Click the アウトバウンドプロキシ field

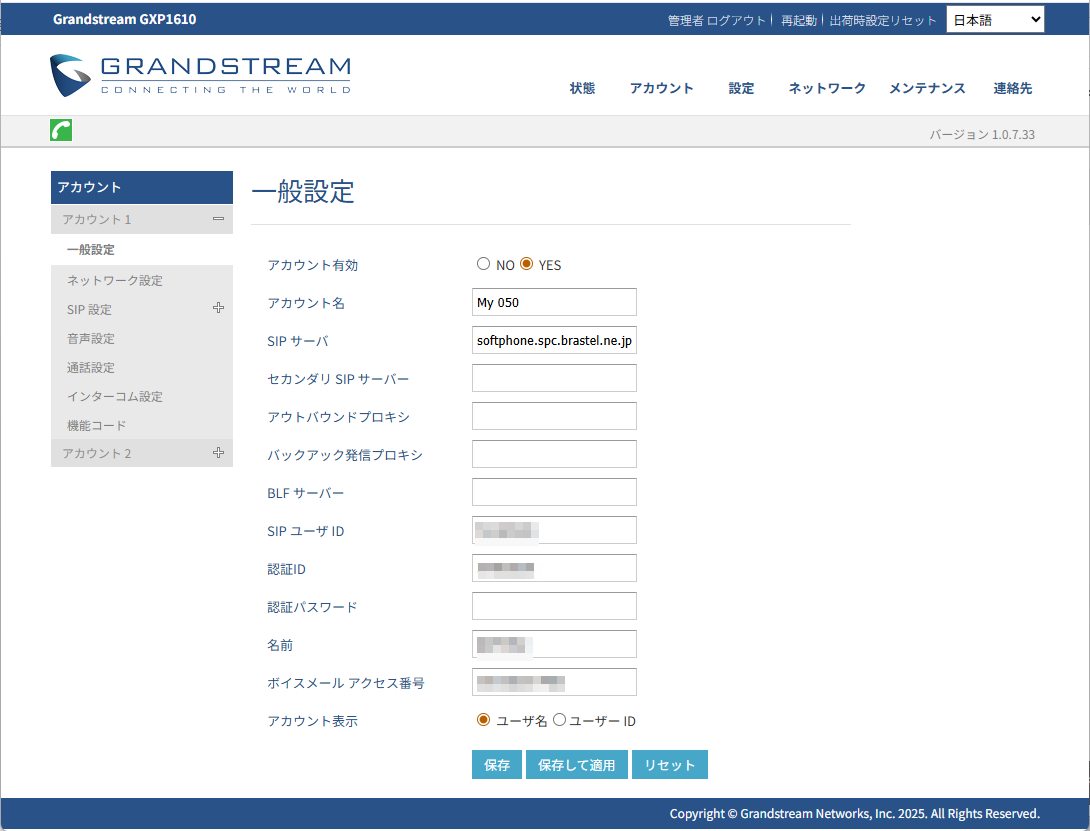coord(554,416)
